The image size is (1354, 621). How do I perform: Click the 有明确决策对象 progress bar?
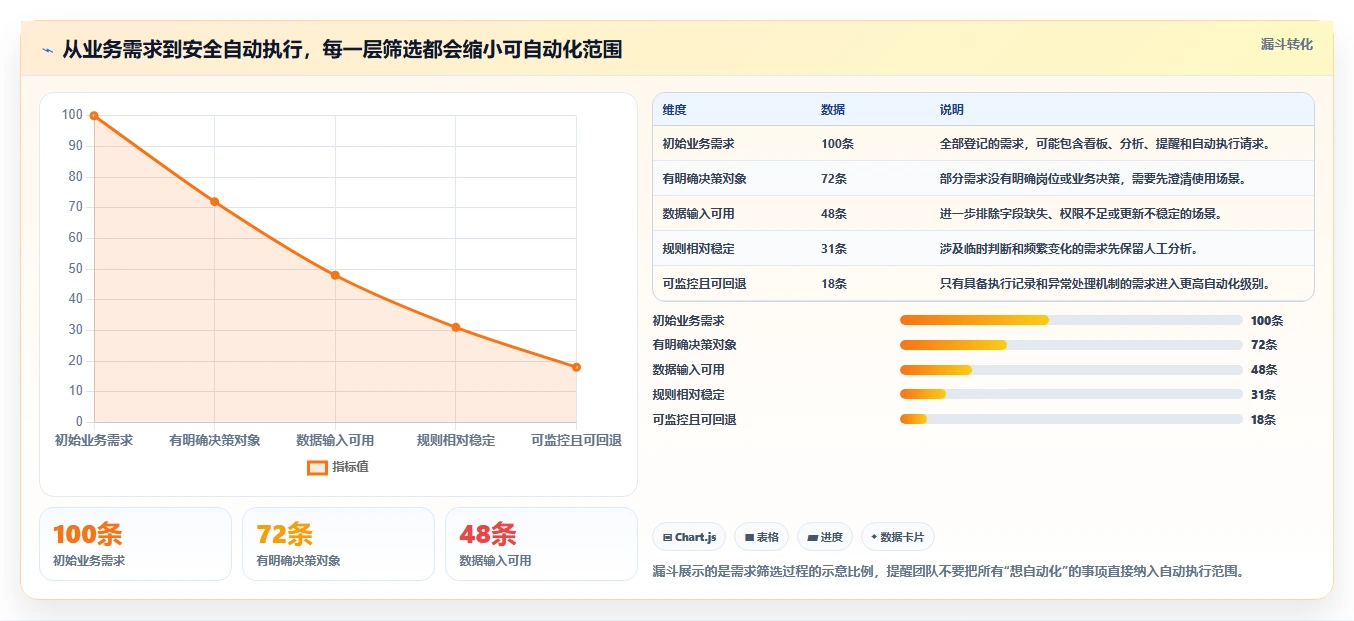tap(1071, 345)
